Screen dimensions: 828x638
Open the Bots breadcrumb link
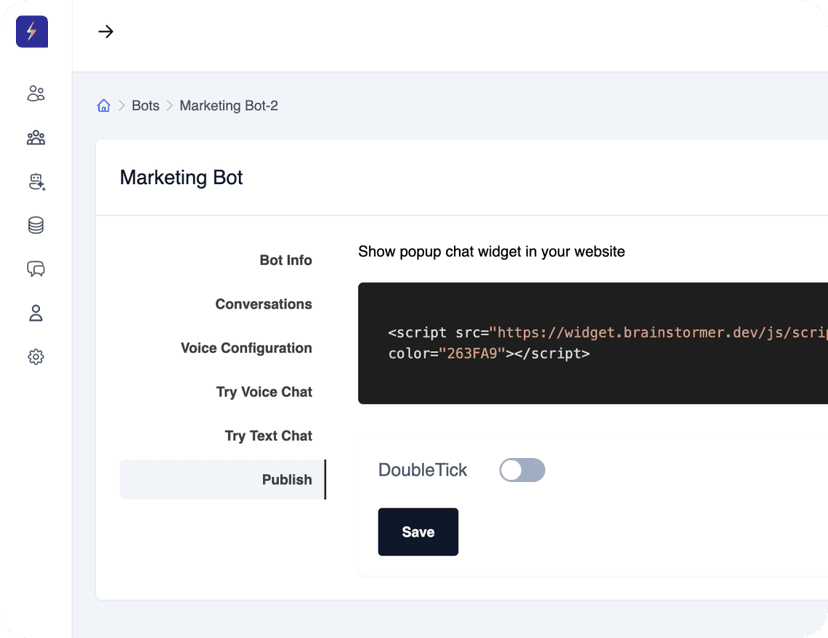click(145, 105)
